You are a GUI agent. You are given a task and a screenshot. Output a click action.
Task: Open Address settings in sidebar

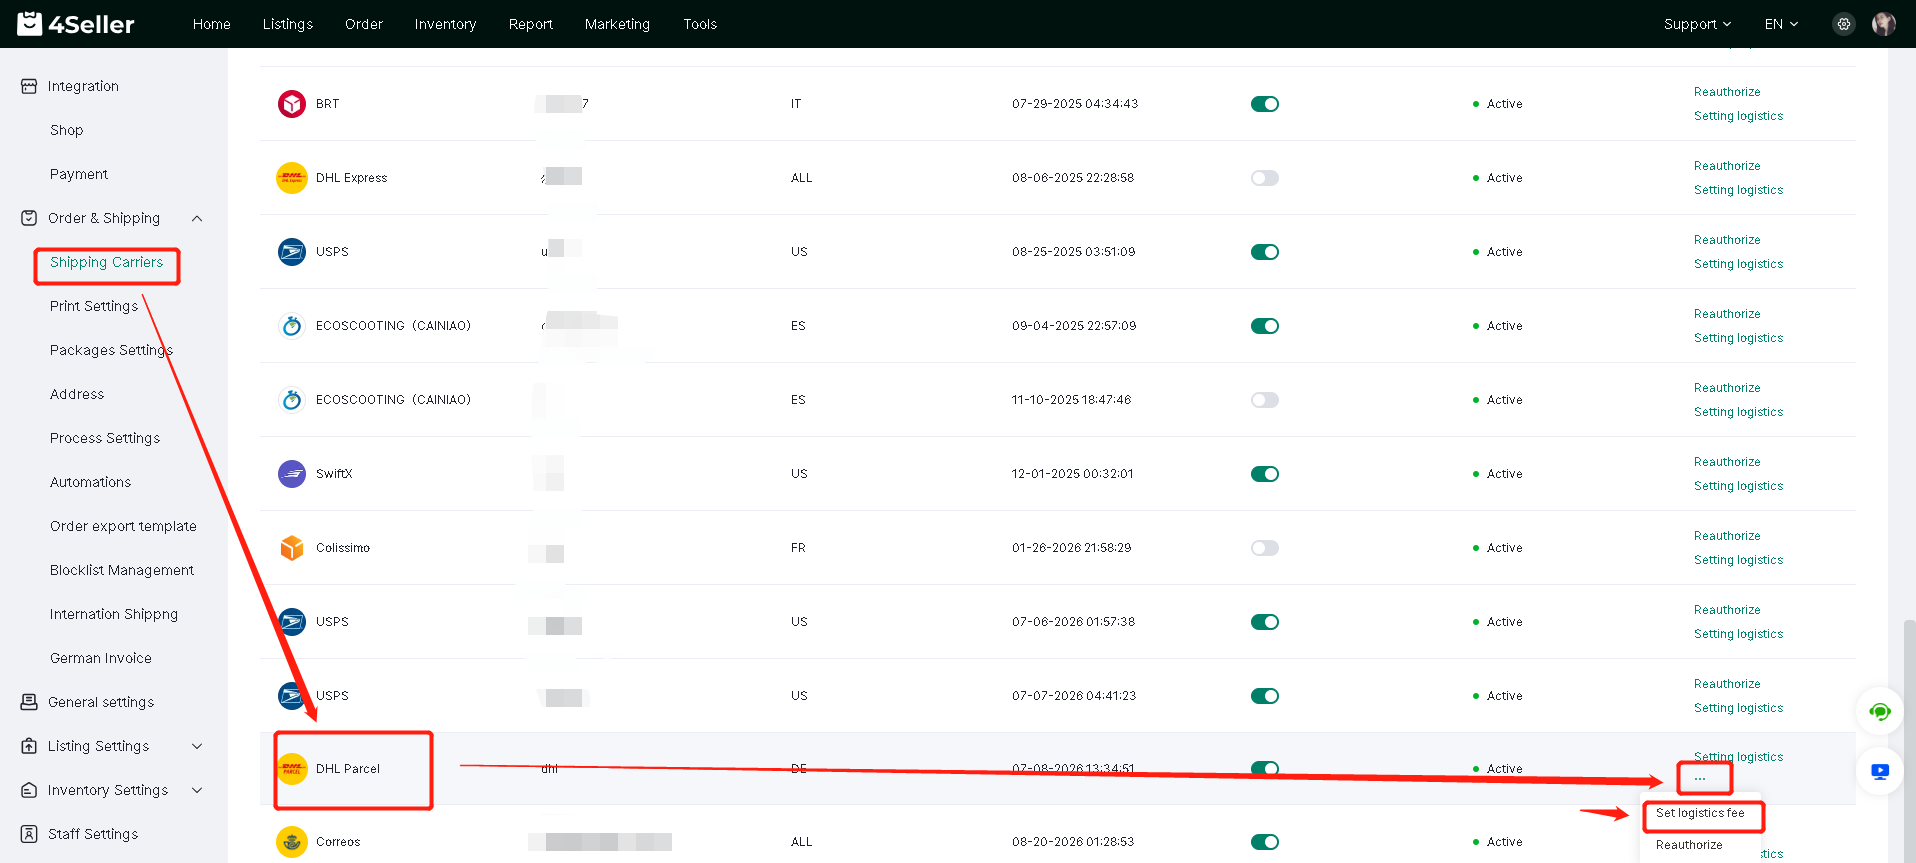click(77, 394)
